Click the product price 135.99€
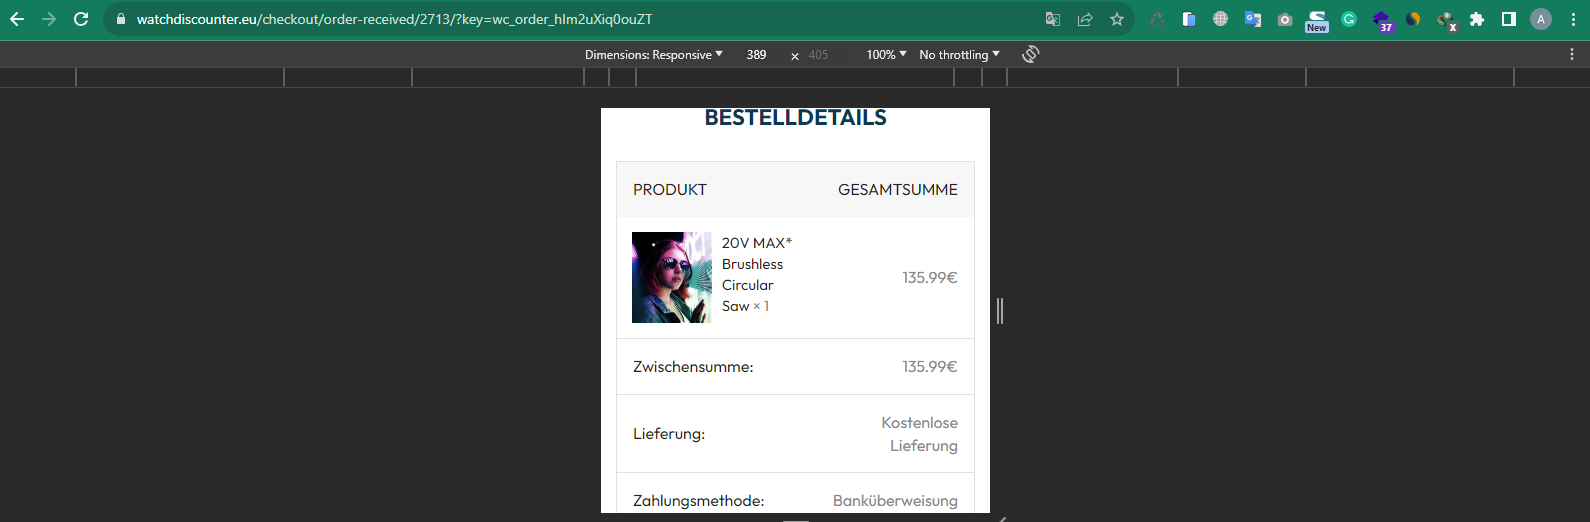 [x=930, y=278]
